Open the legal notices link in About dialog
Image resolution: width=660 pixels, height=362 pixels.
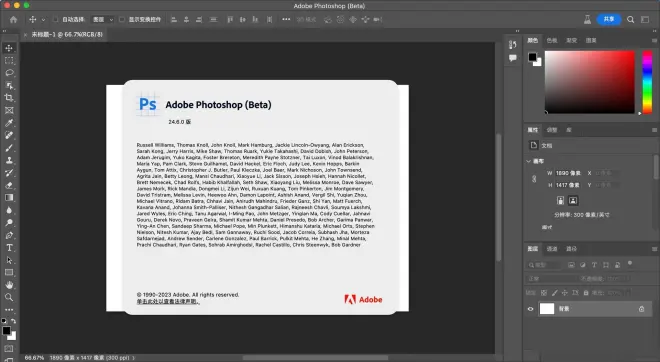(x=168, y=301)
